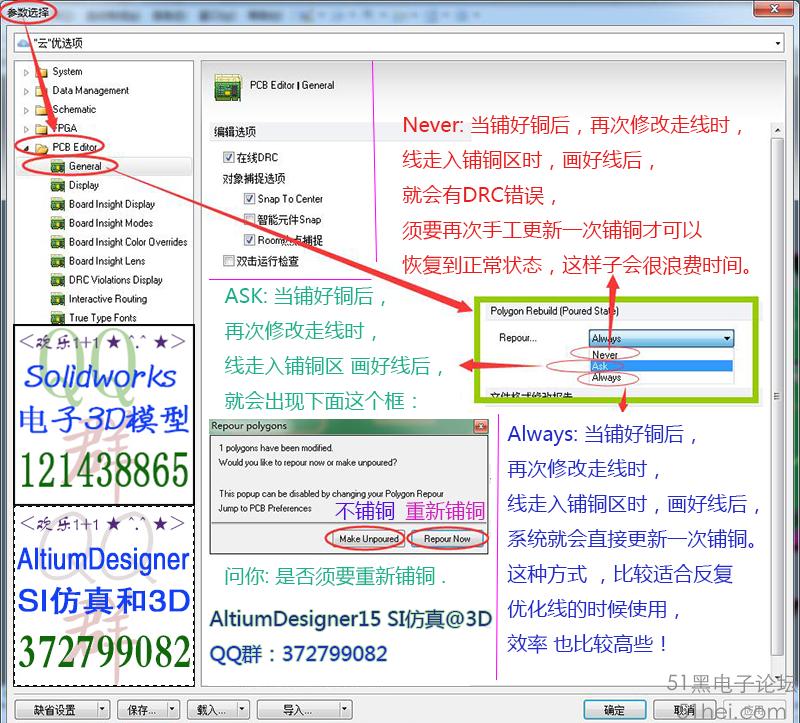Click the Board Insight Modes icon
Viewport: 800px width, 723px height.
(58, 223)
